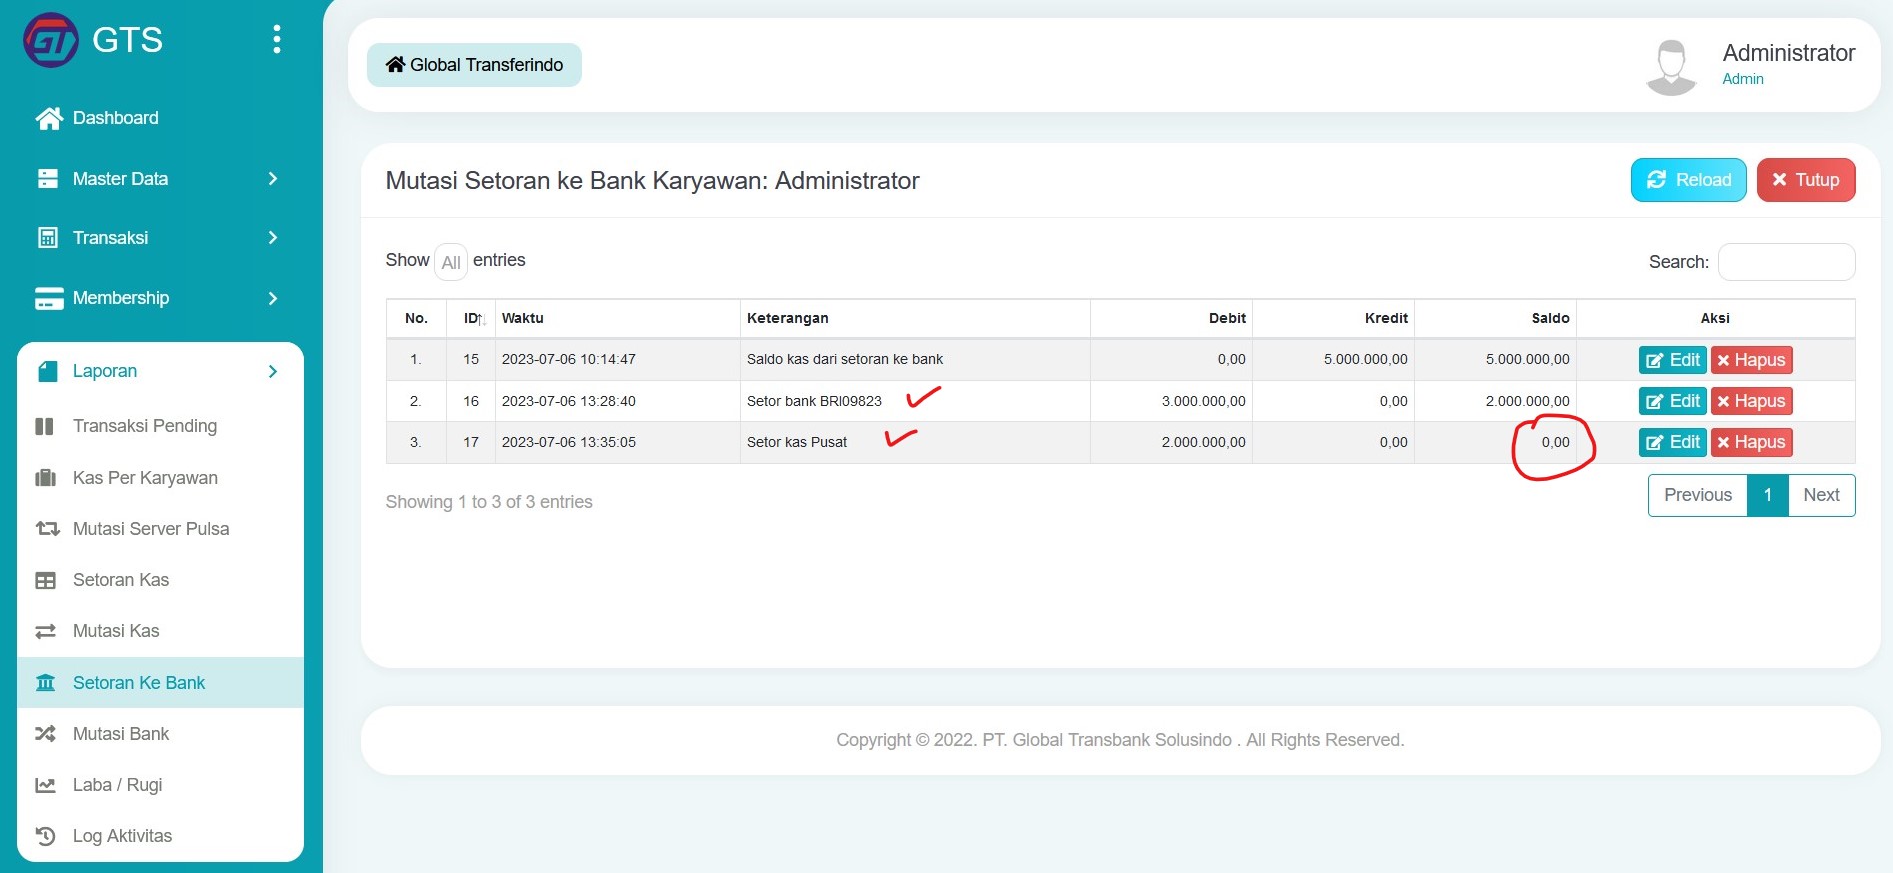Click the Log Aktivitas history icon
This screenshot has height=873, width=1893.
46,836
